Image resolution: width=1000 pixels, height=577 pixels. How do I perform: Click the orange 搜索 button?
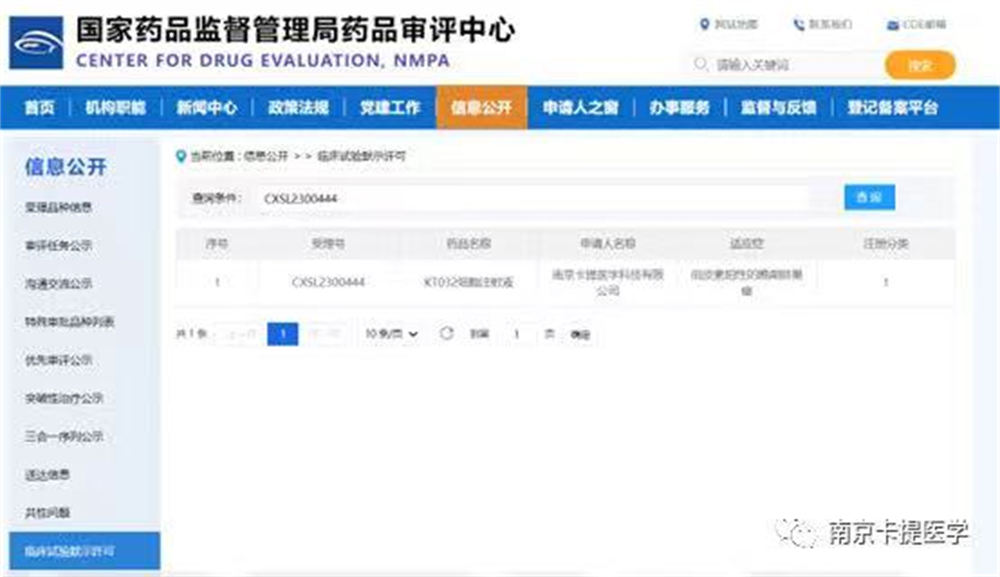pyautogui.click(x=920, y=65)
